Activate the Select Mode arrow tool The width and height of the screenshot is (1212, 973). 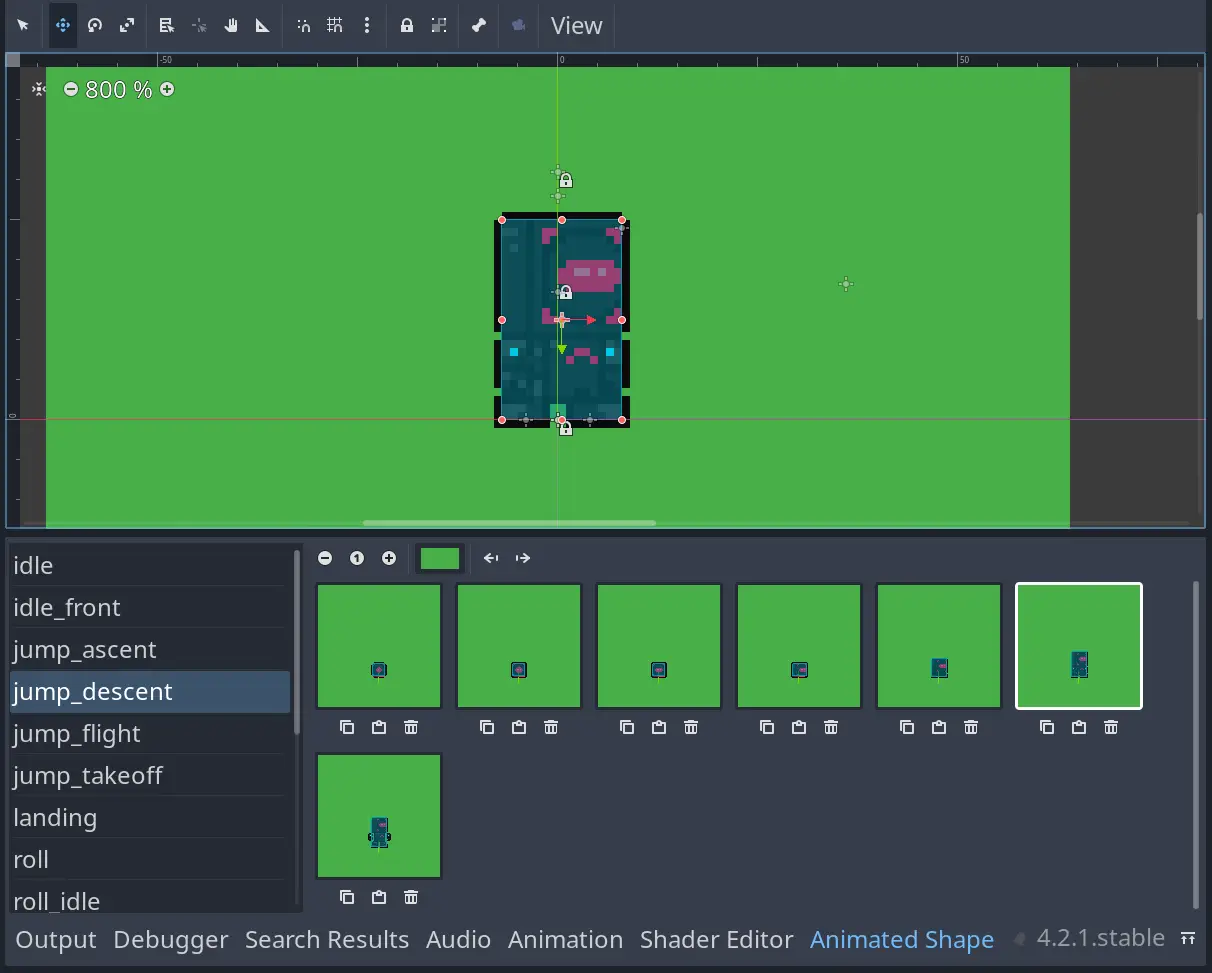(x=23, y=26)
